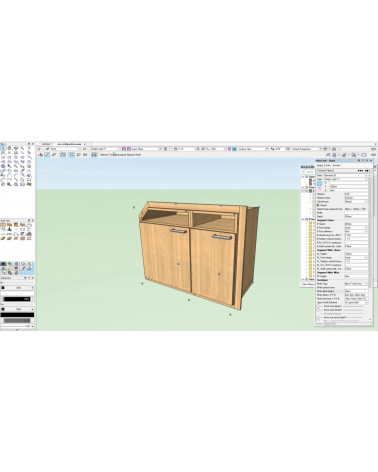Expand the first tree node in Resource Manager
This screenshot has height=472, width=378.
click(x=303, y=177)
